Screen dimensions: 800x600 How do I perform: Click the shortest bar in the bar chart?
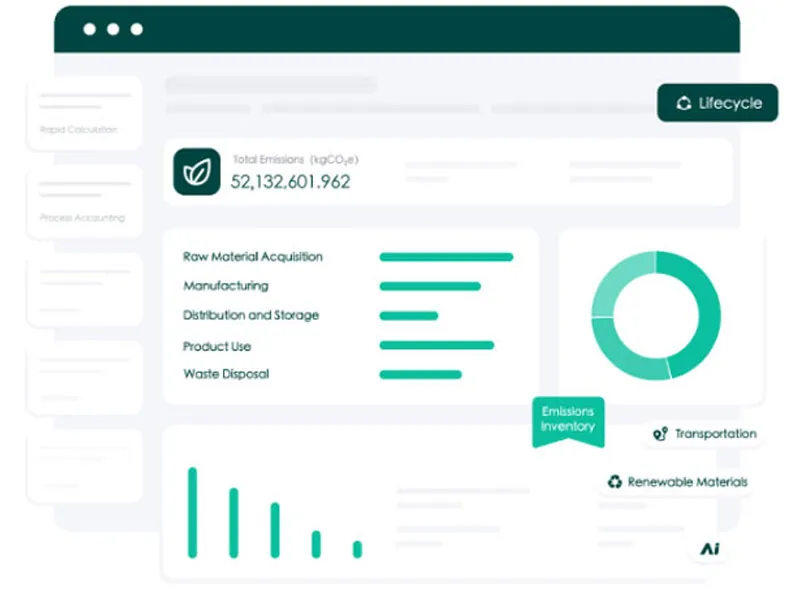357,549
